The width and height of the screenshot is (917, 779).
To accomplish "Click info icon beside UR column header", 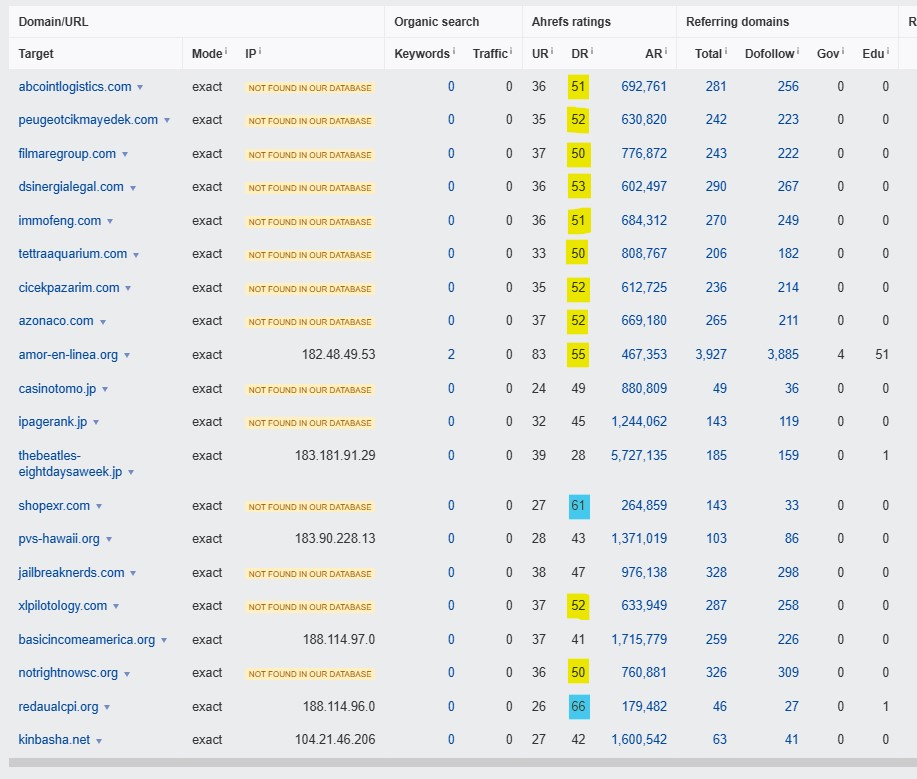I will 551,51.
